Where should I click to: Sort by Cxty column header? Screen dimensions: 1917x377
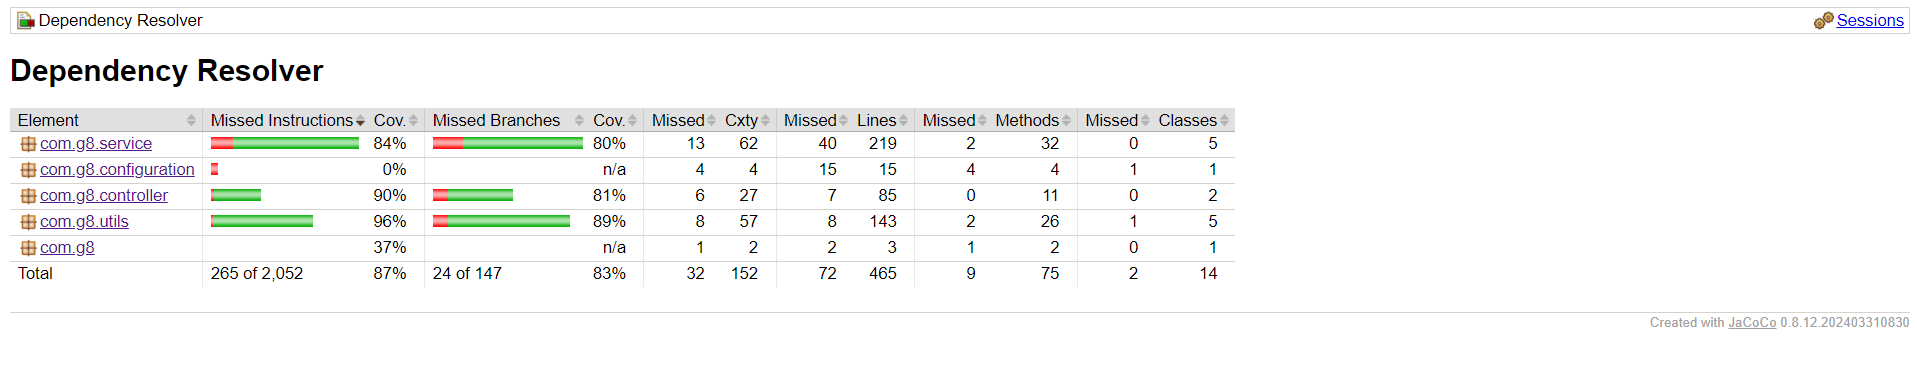[745, 120]
